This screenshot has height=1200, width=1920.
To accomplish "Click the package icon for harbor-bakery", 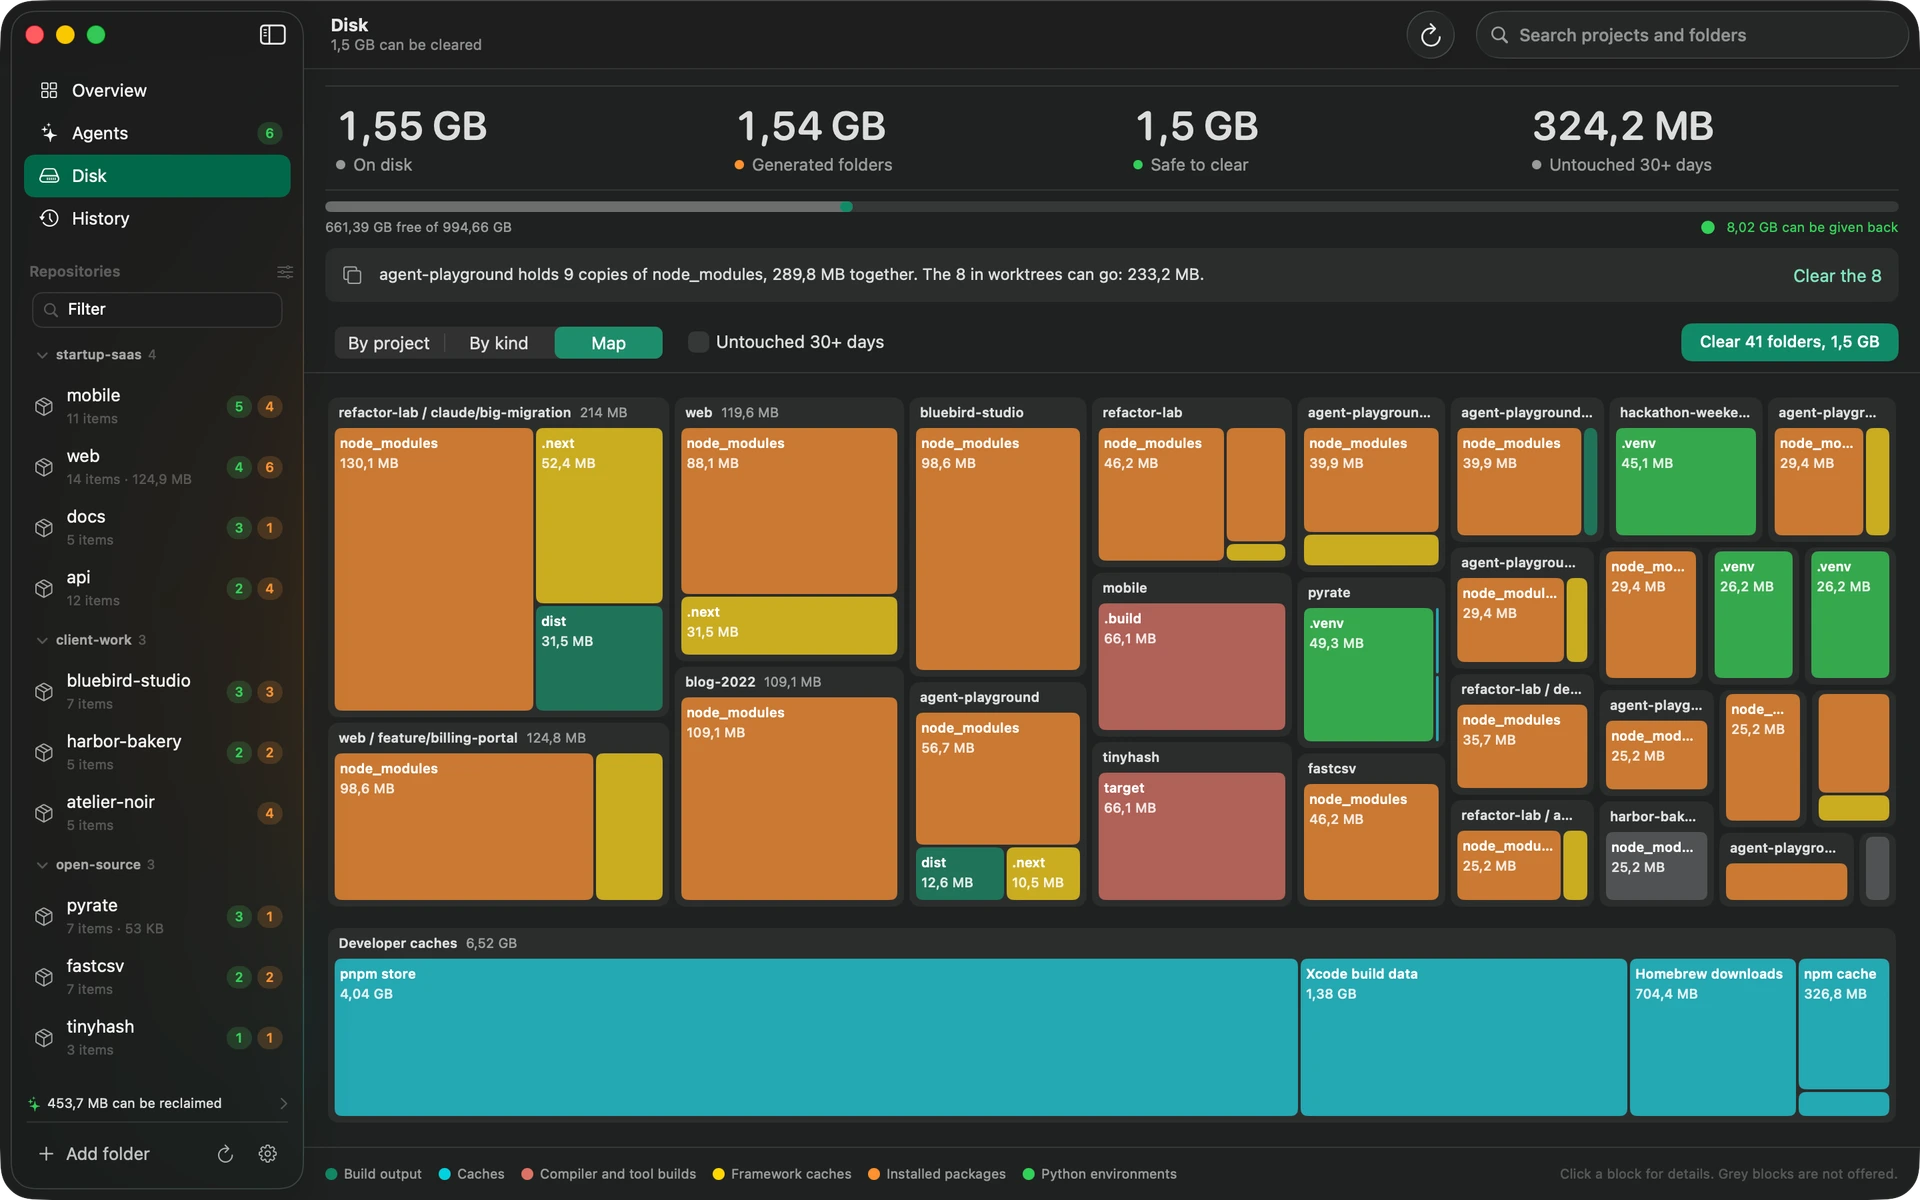I will [44, 752].
